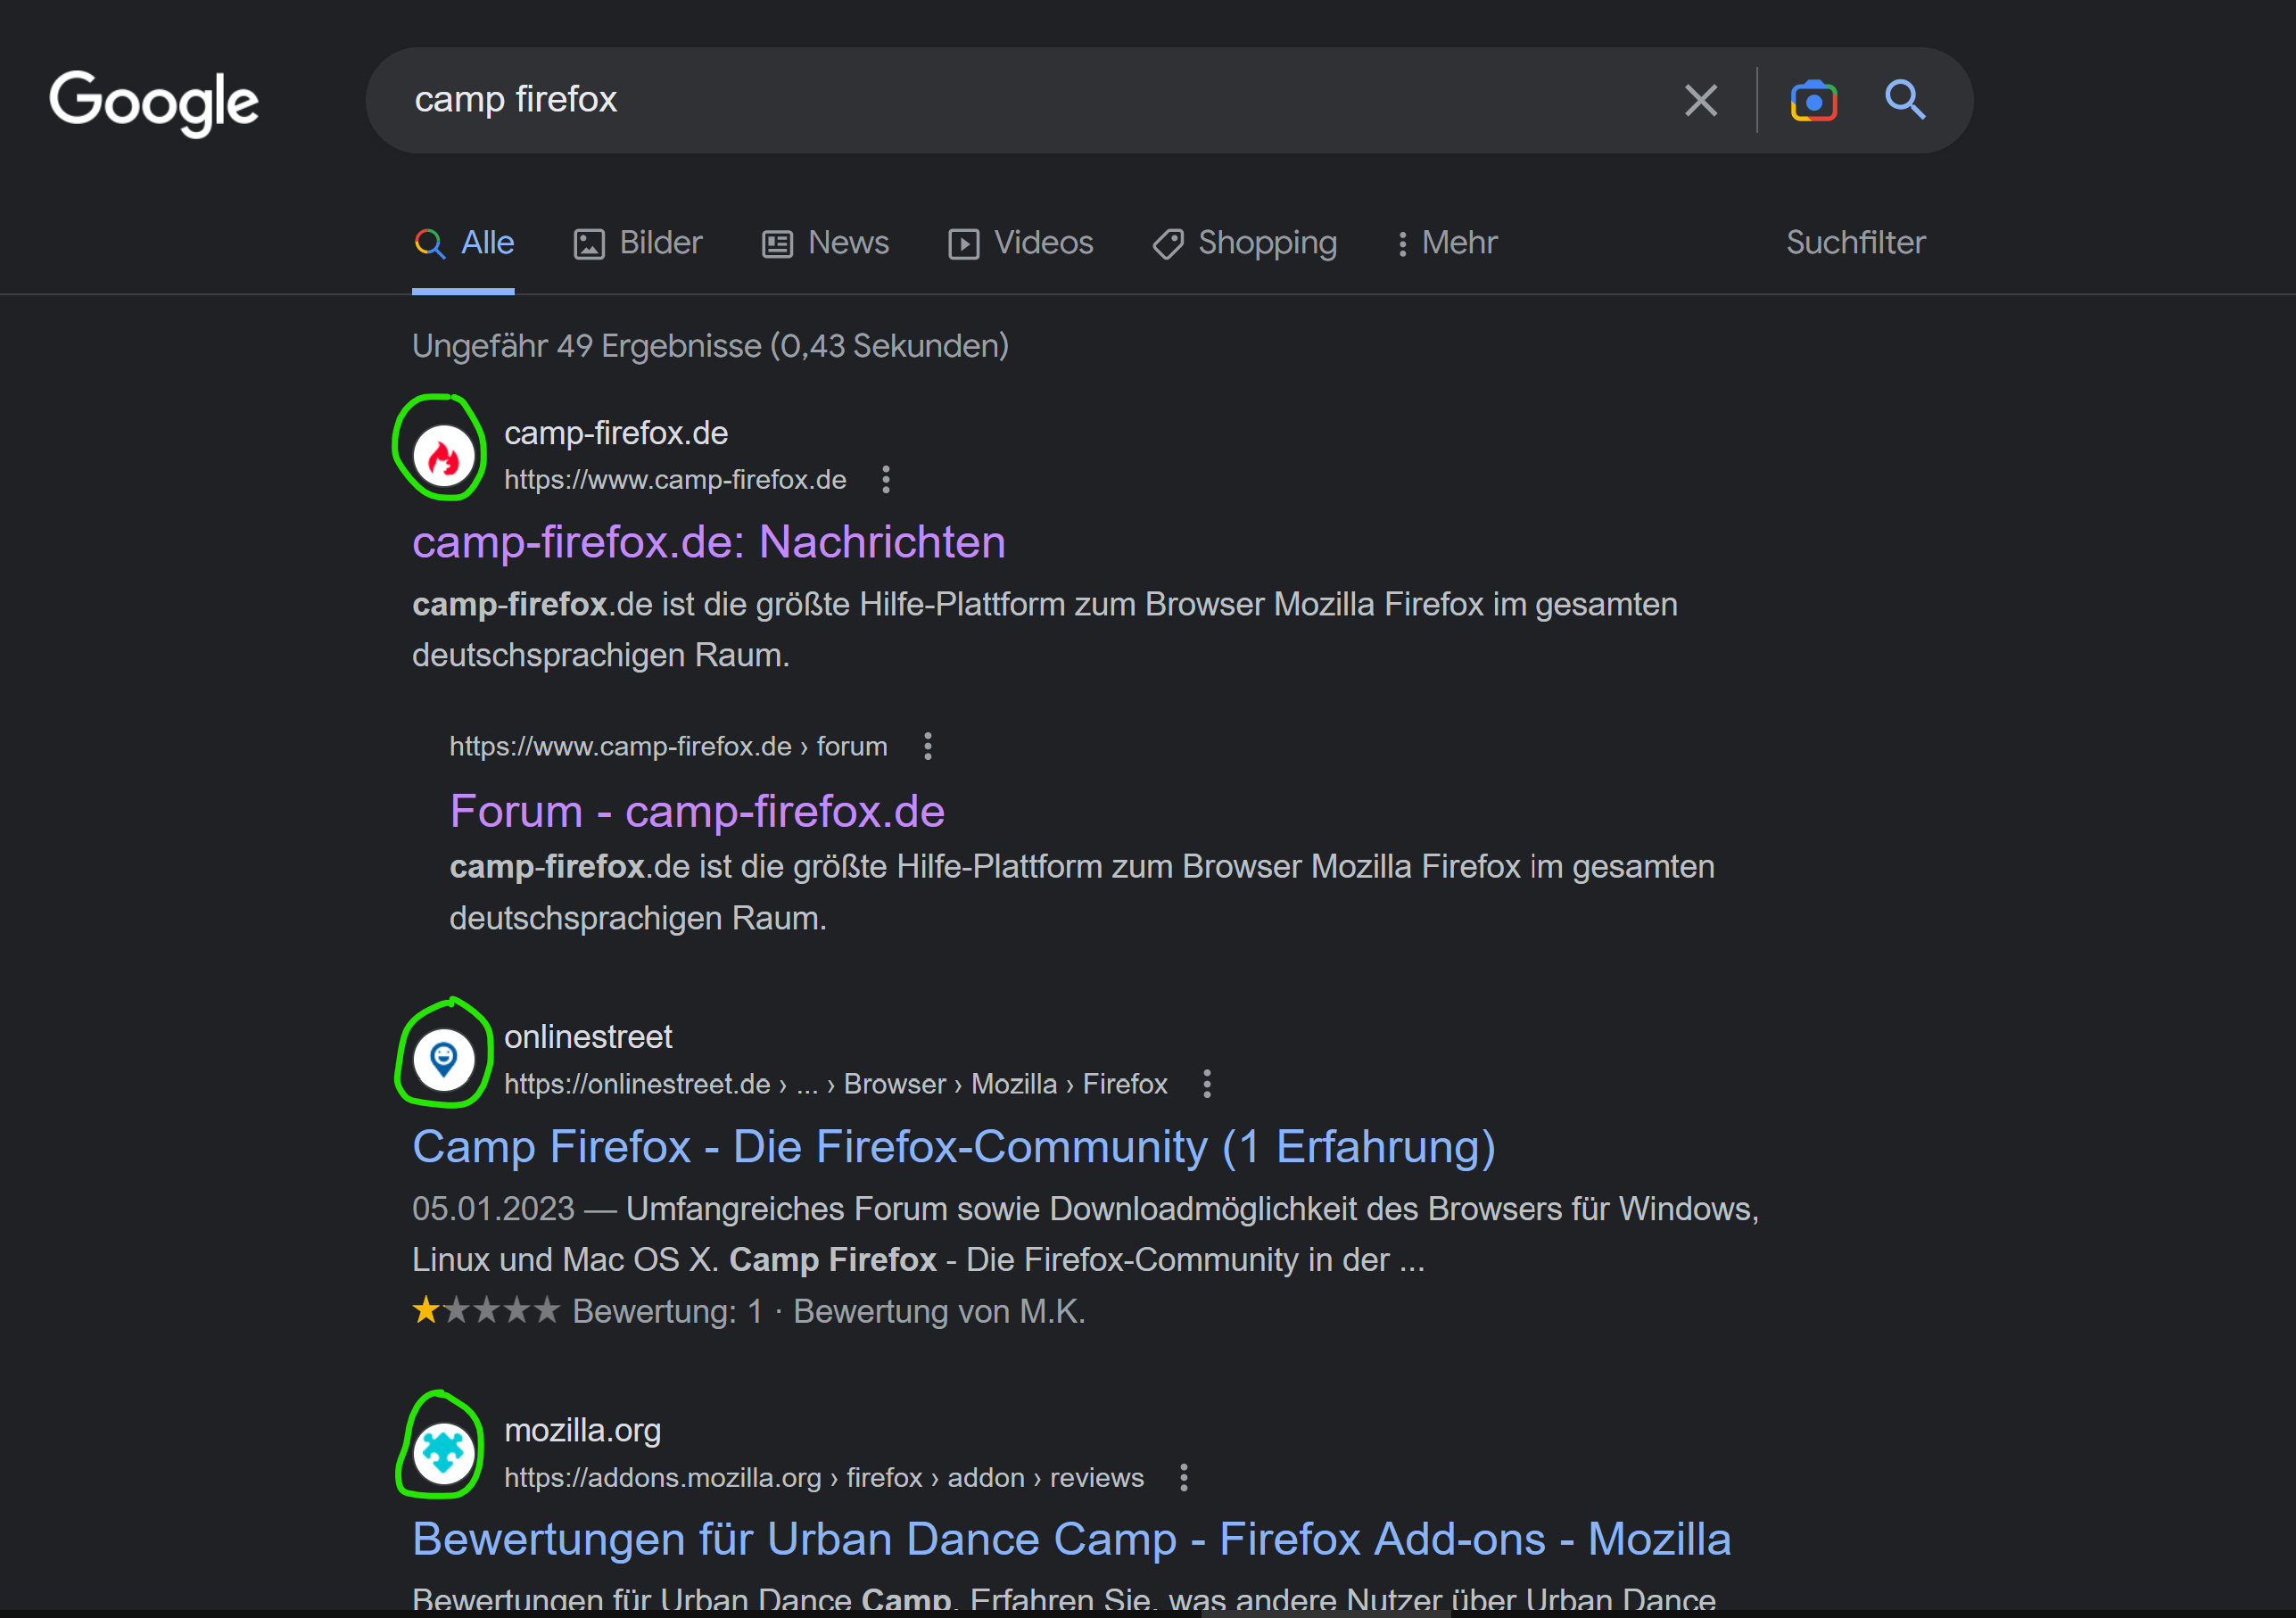Screen dimensions: 2296x1618
Task: Open three-dot menu beside camp-firefox.de URL
Action: tap(886, 480)
